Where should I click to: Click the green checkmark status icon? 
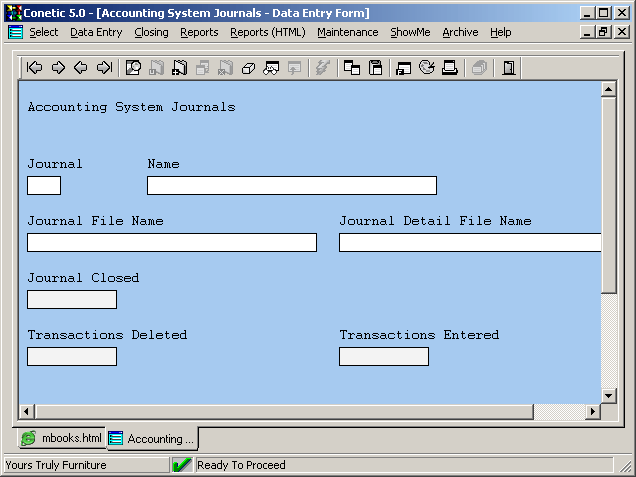[x=182, y=465]
